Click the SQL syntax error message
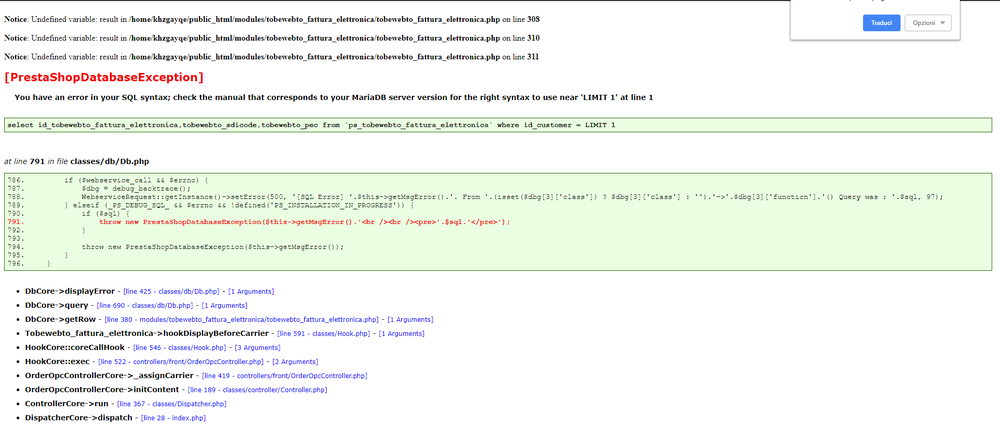 tap(334, 98)
